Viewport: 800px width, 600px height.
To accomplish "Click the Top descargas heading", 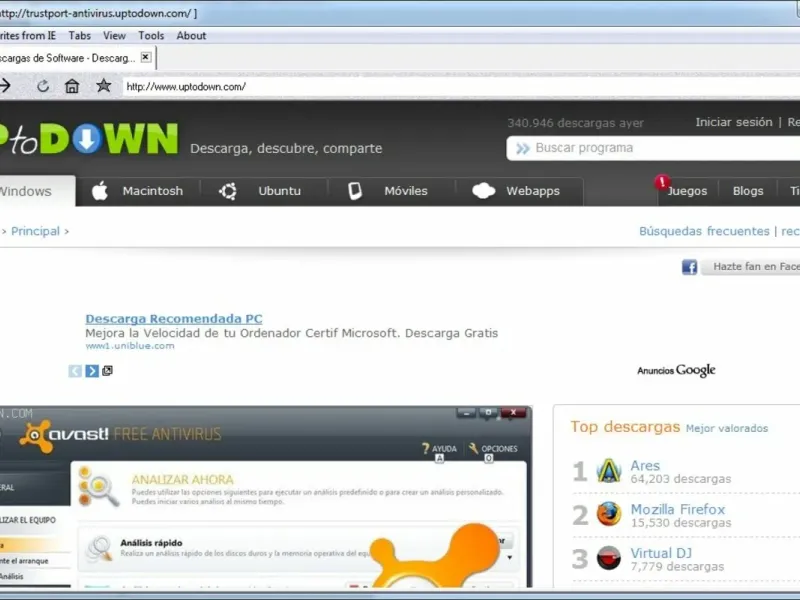I will point(625,427).
